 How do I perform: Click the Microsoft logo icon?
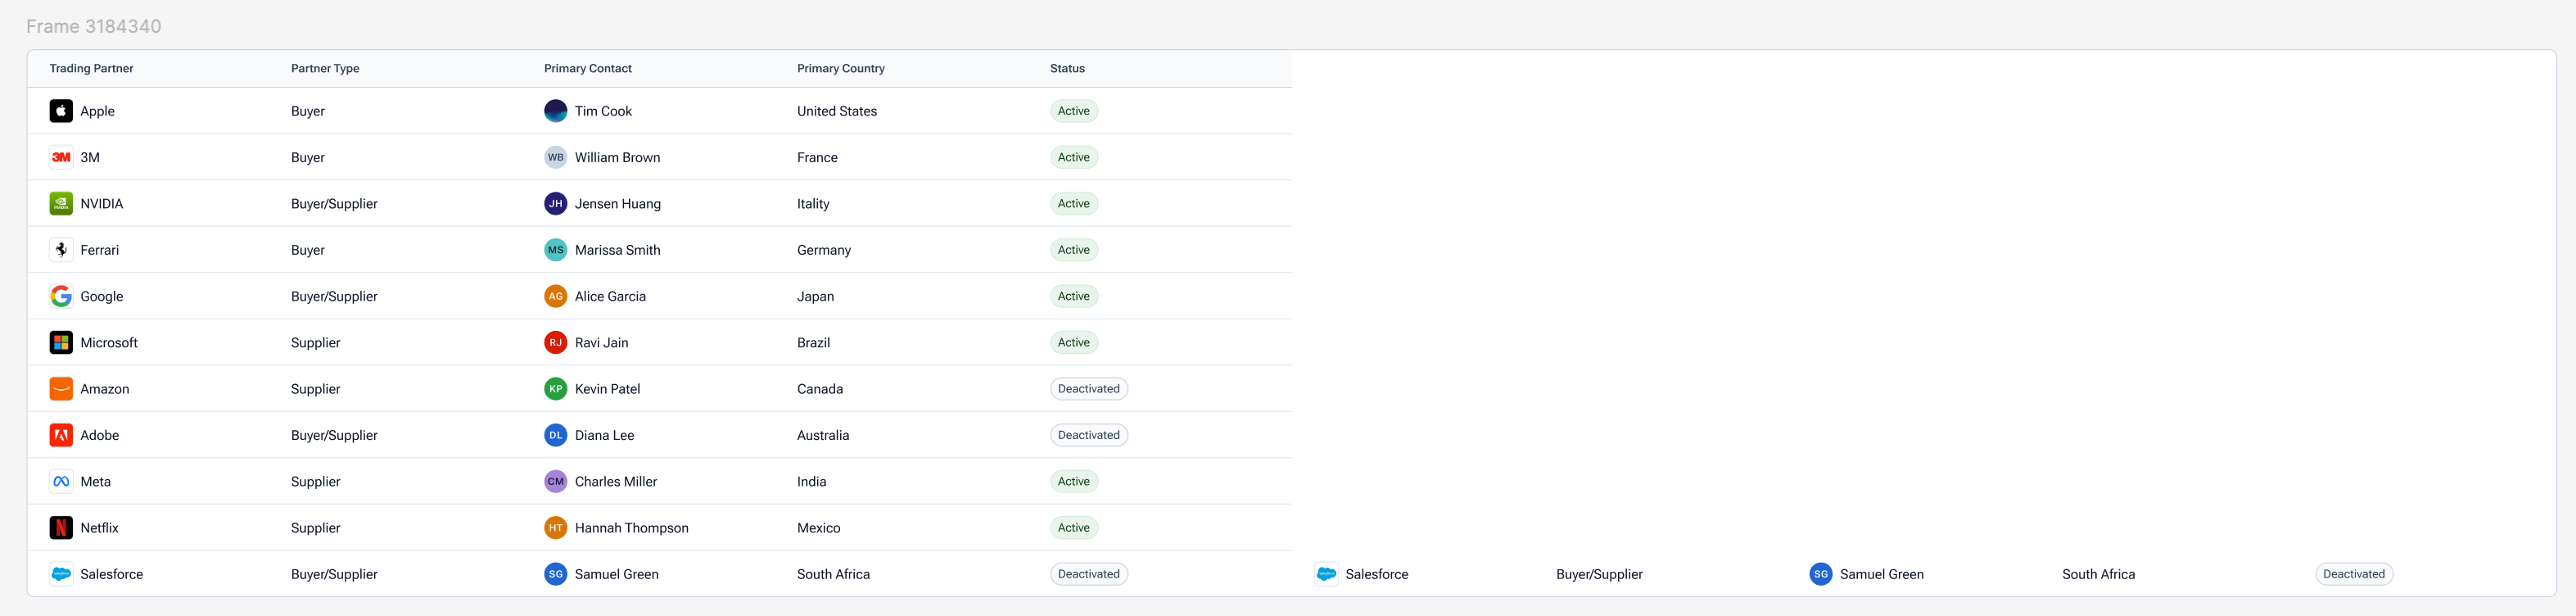(61, 343)
